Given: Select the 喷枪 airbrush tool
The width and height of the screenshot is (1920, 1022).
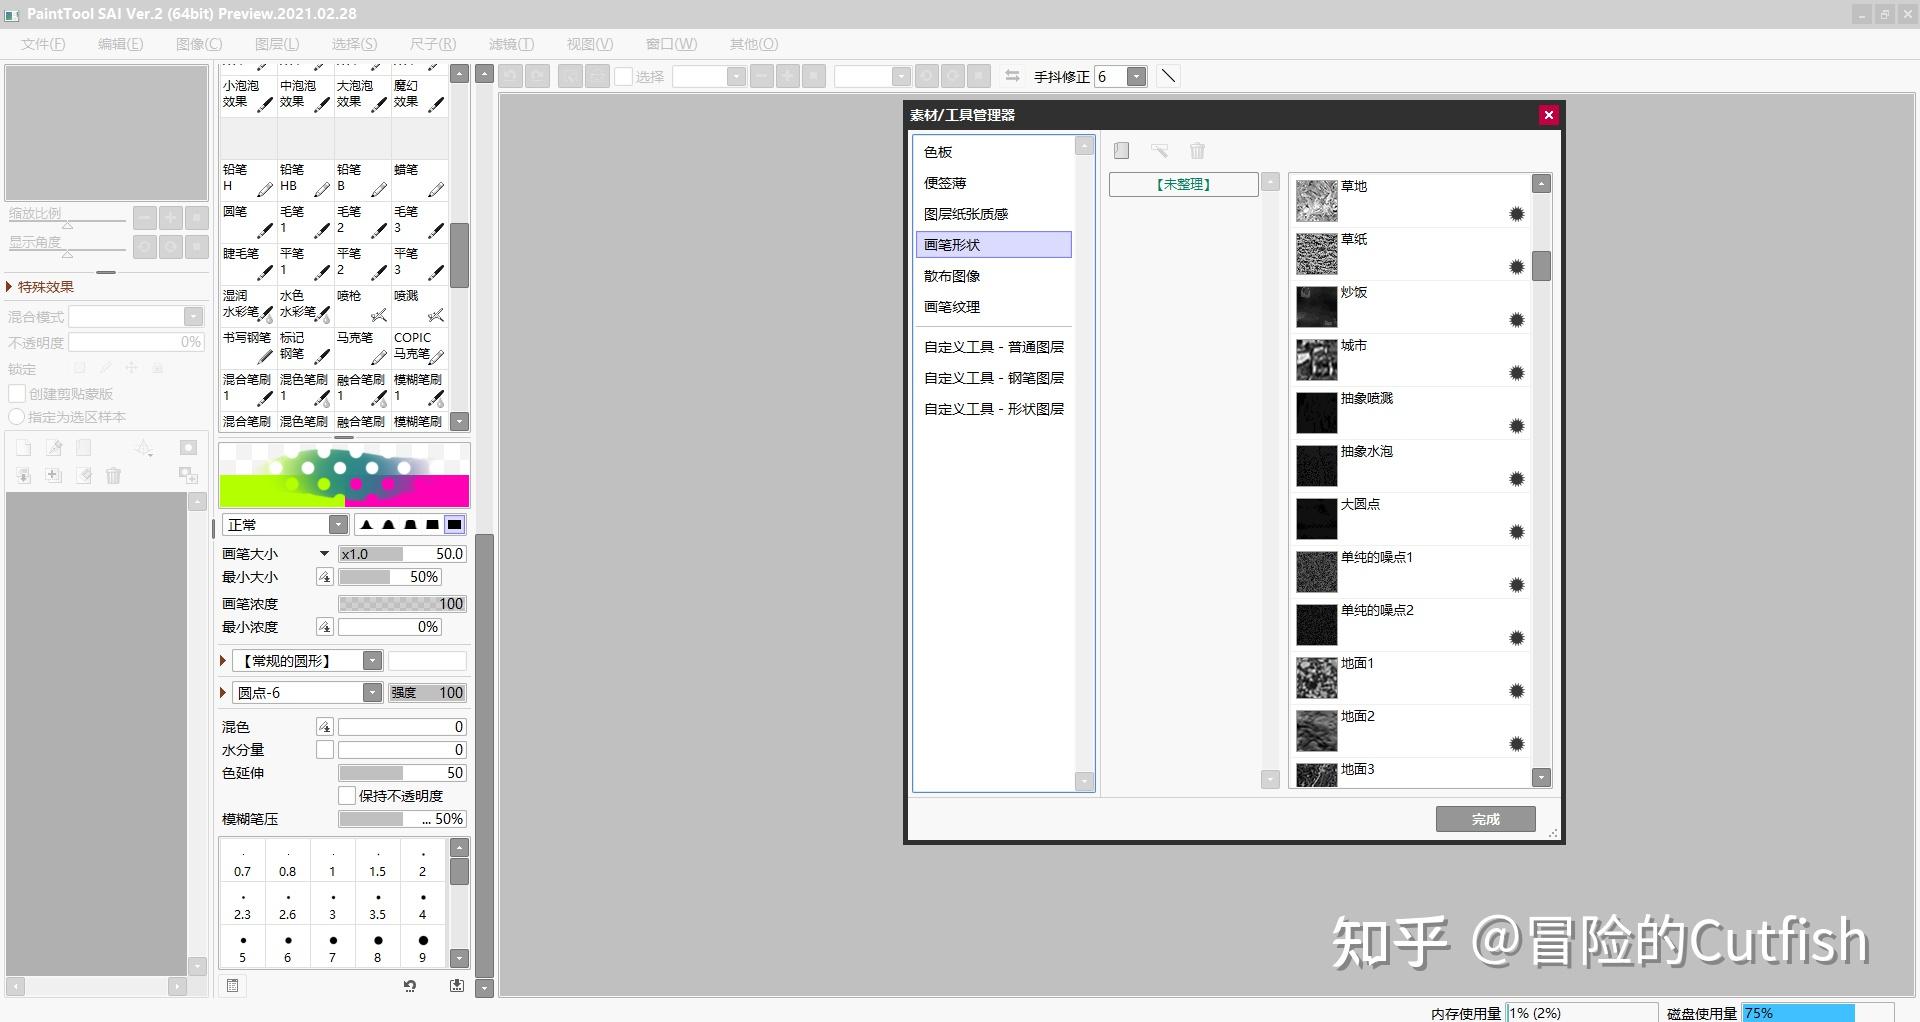Looking at the screenshot, I should point(362,305).
